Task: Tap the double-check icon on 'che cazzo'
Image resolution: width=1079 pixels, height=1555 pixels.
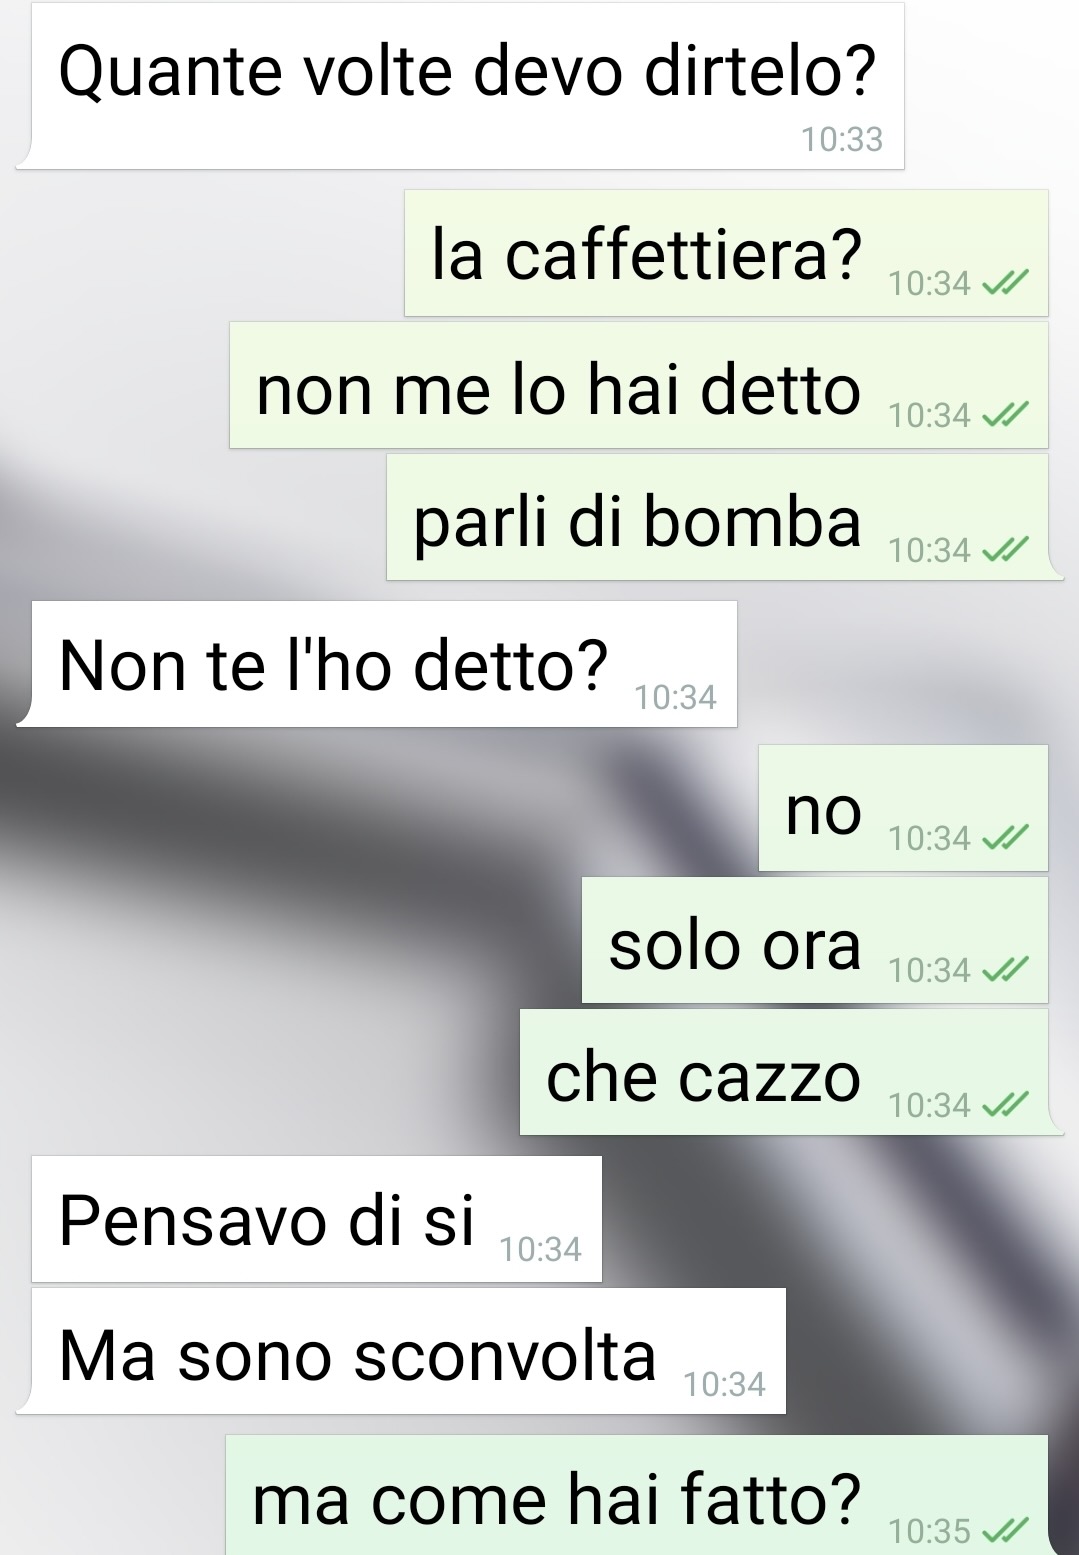Action: (1005, 1105)
